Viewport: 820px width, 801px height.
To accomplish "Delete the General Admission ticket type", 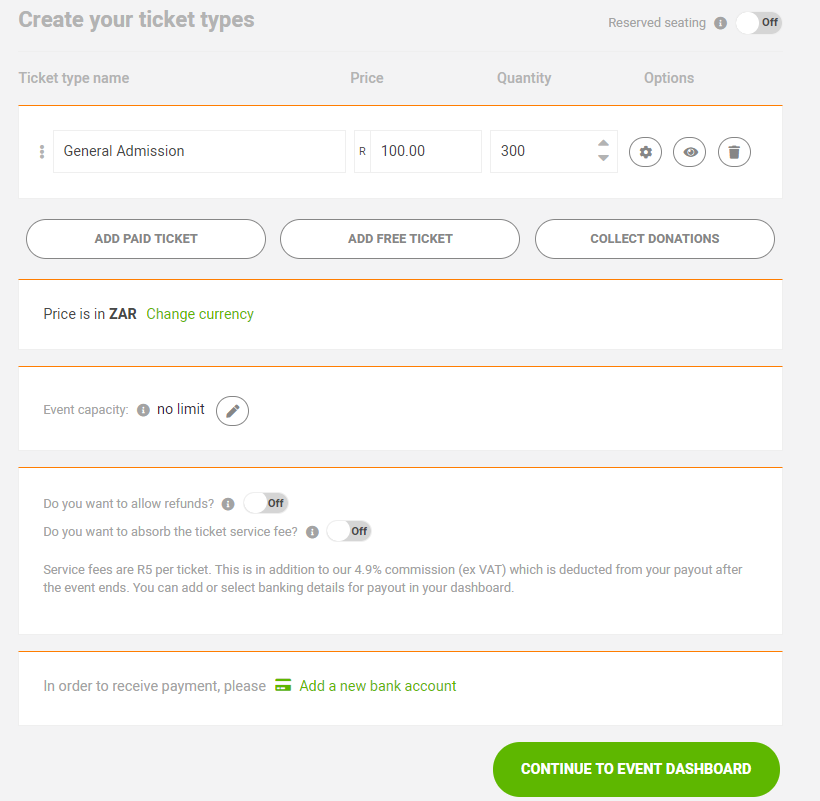I will (x=734, y=152).
